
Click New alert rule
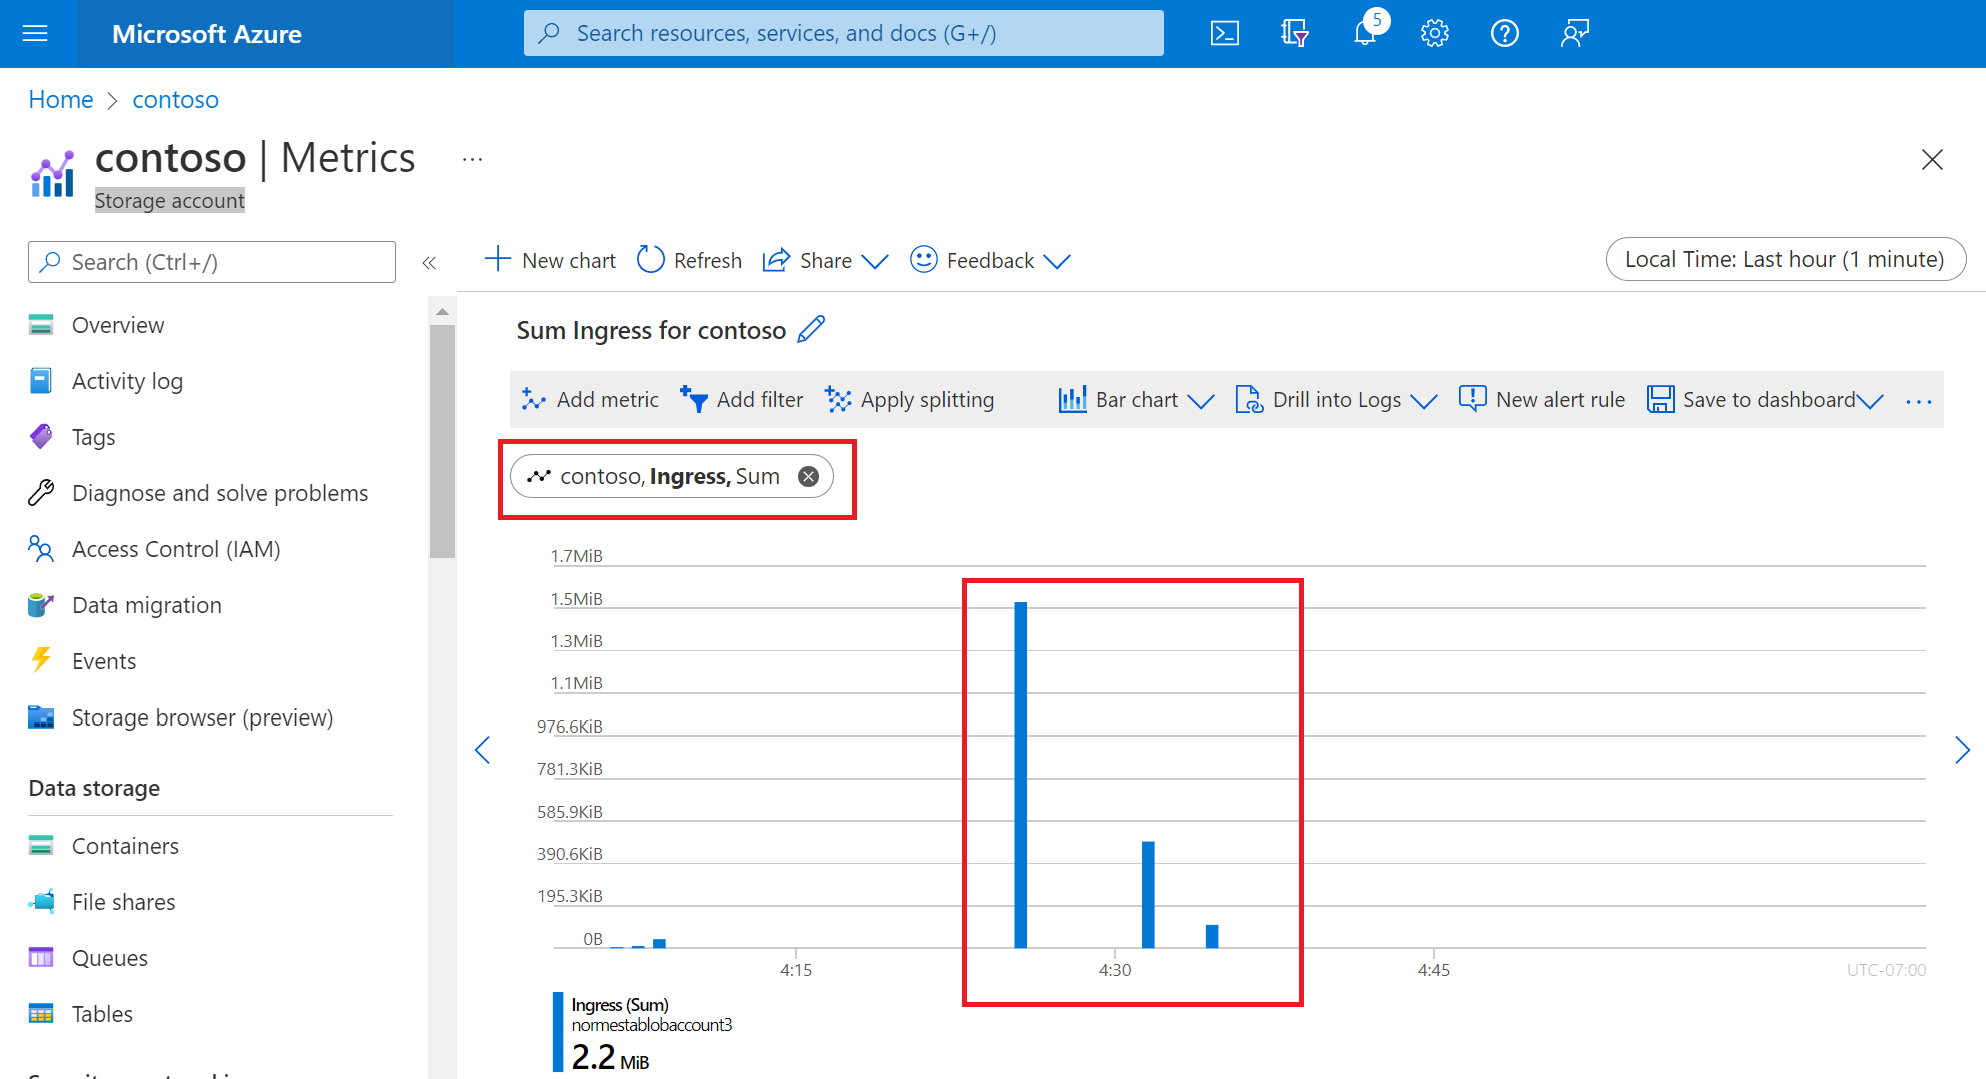(1541, 400)
